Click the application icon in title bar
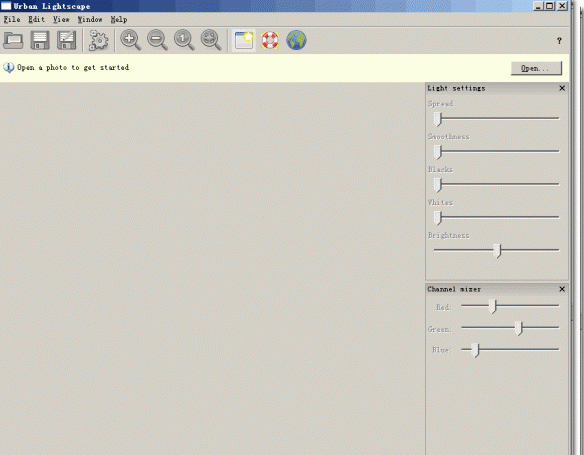 coord(6,6)
